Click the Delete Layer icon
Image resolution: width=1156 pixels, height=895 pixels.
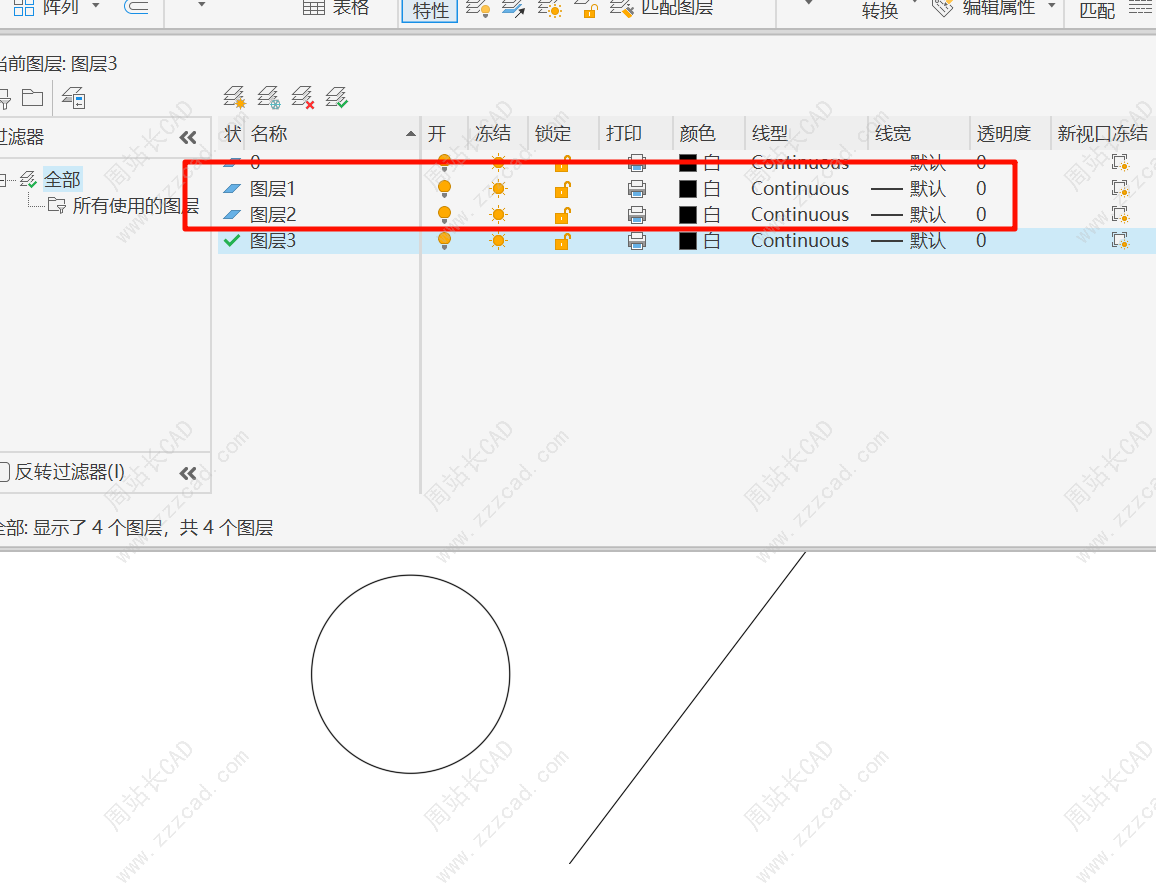click(302, 97)
